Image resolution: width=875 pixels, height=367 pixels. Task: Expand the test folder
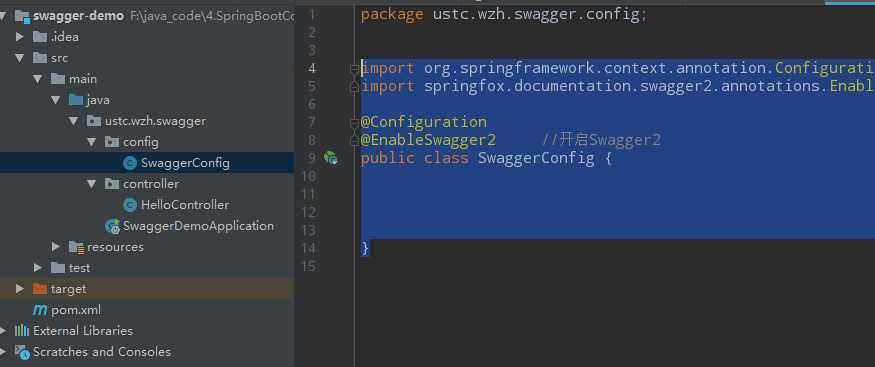[38, 268]
